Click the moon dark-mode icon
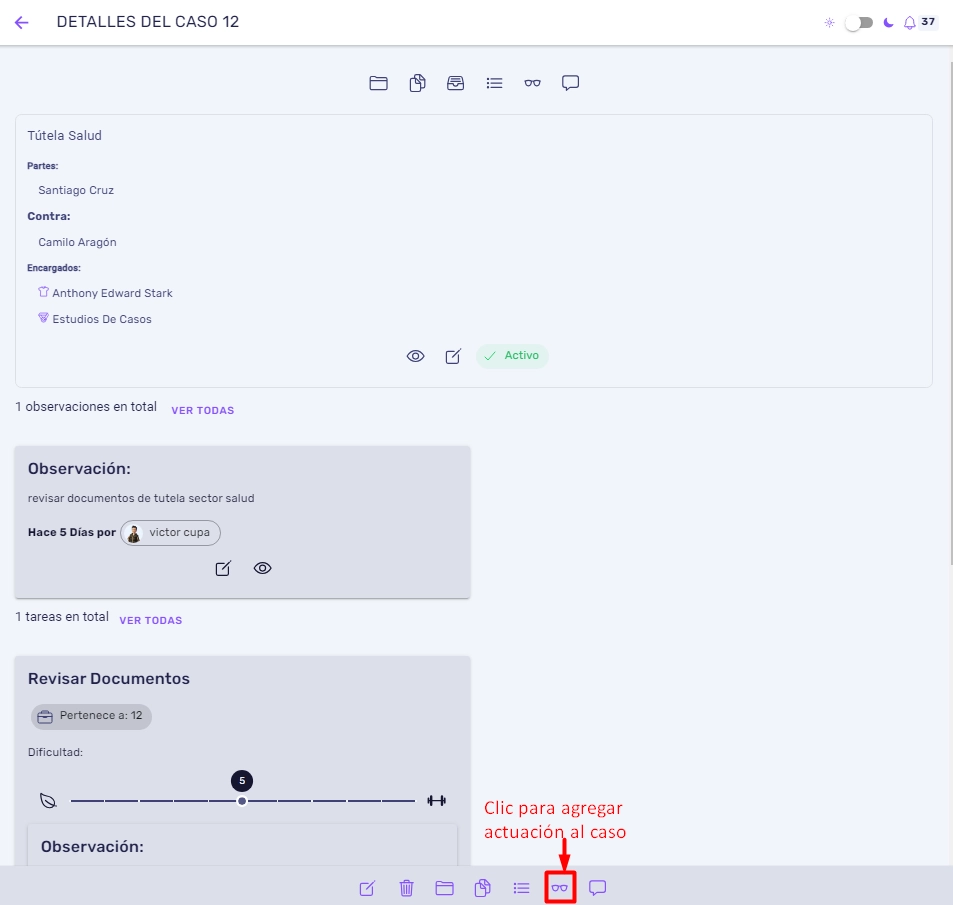 [x=888, y=23]
